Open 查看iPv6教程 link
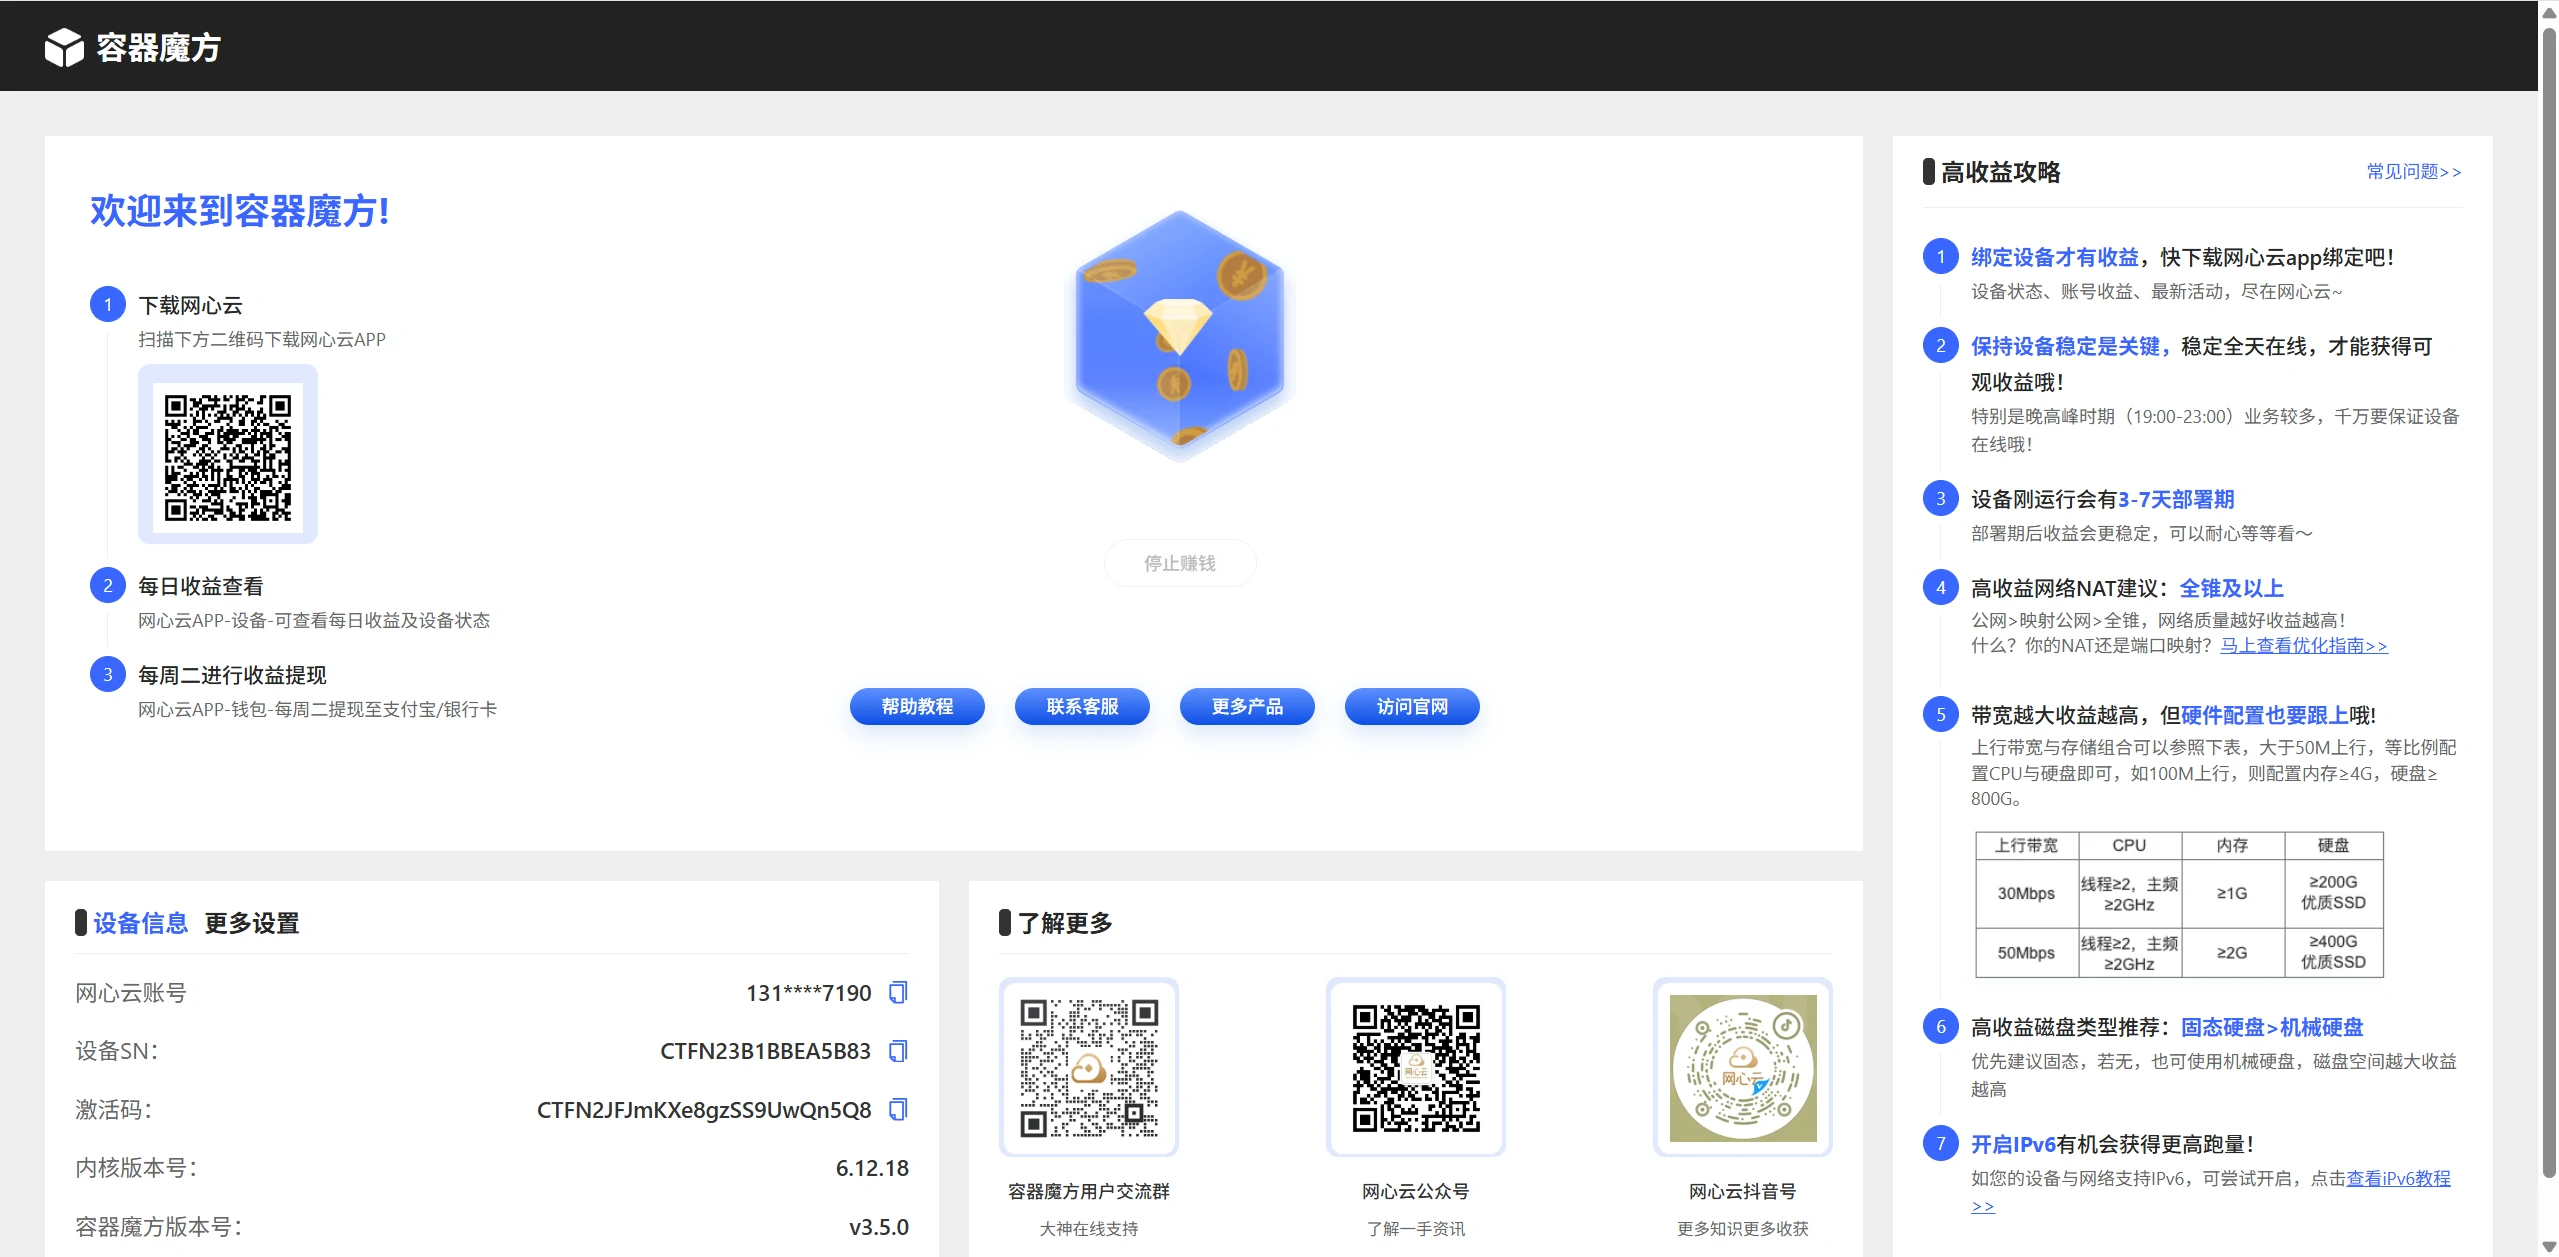Screen dimensions: 2559x1257 (x=2398, y=1178)
